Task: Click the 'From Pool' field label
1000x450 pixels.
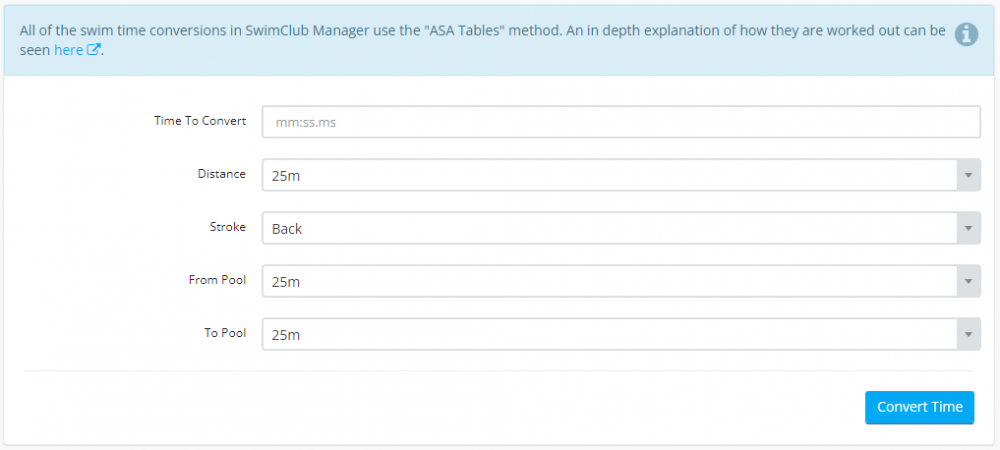Action: coord(217,280)
